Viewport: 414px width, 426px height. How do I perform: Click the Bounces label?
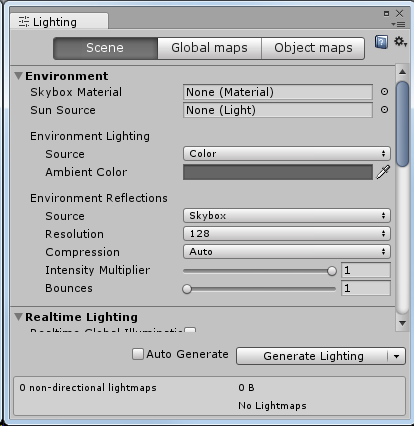(69, 288)
